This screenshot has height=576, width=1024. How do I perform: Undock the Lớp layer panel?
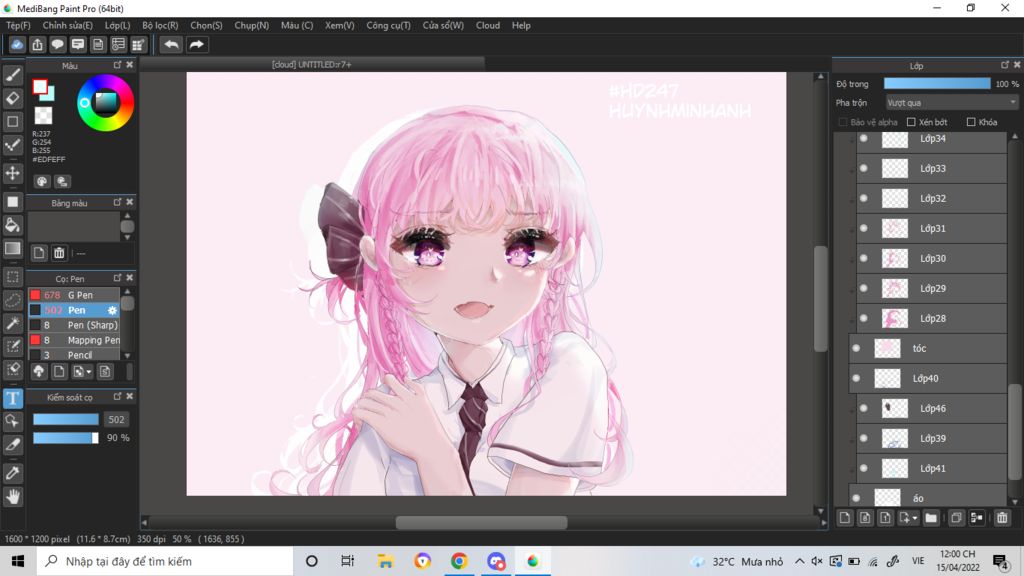pyautogui.click(x=1005, y=65)
